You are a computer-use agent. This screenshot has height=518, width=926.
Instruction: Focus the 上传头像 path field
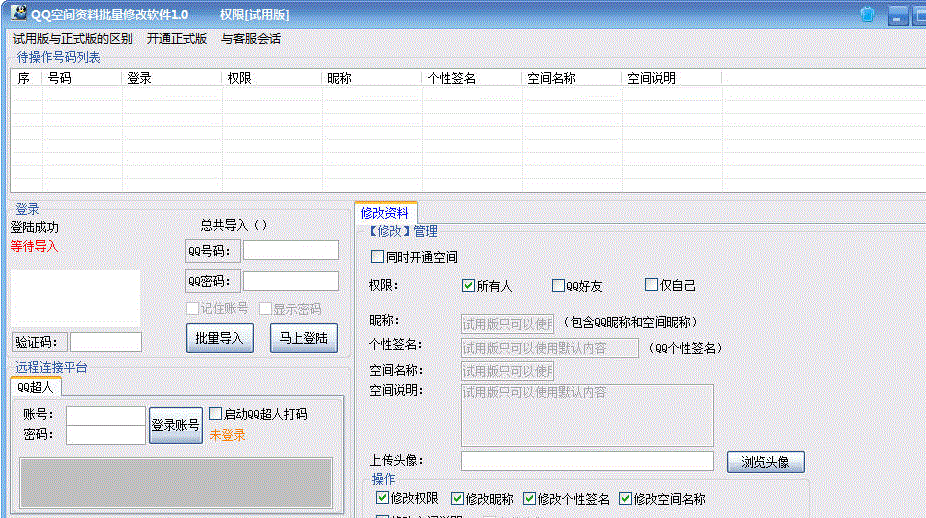[x=587, y=461]
